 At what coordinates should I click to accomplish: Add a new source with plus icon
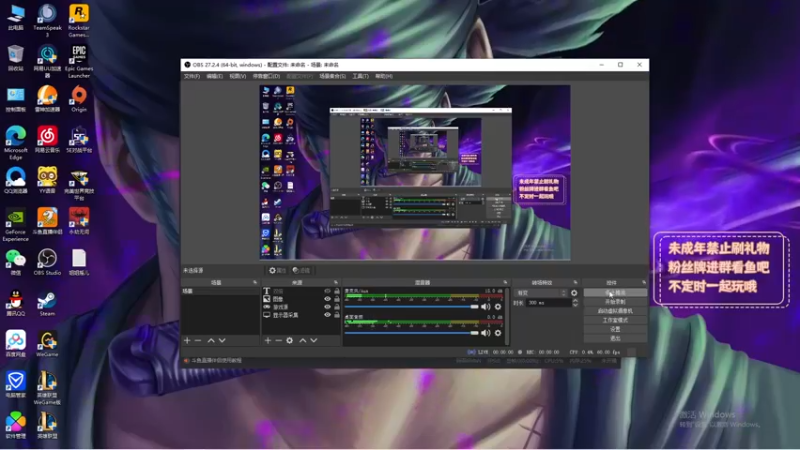[x=268, y=340]
